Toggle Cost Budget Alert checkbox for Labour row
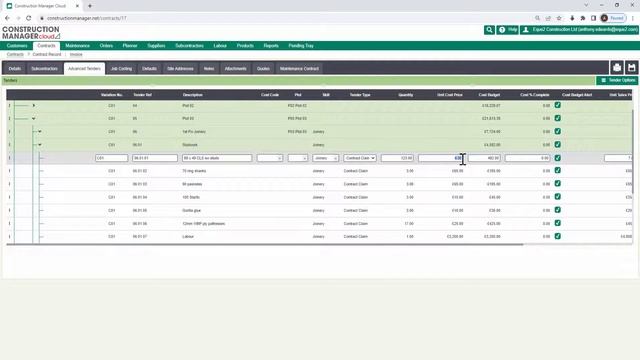This screenshot has height=360, width=640. tap(558, 236)
